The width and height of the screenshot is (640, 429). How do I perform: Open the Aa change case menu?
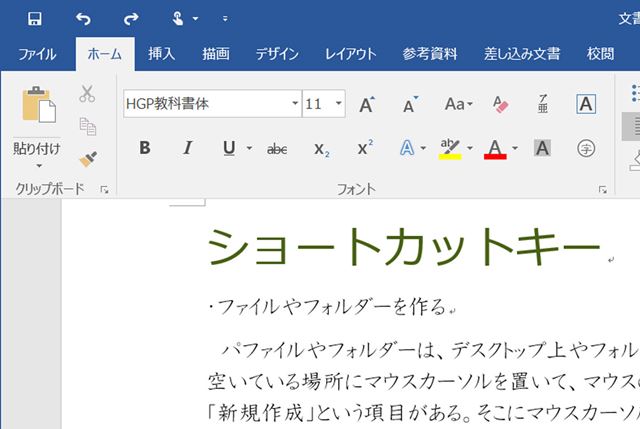(458, 104)
